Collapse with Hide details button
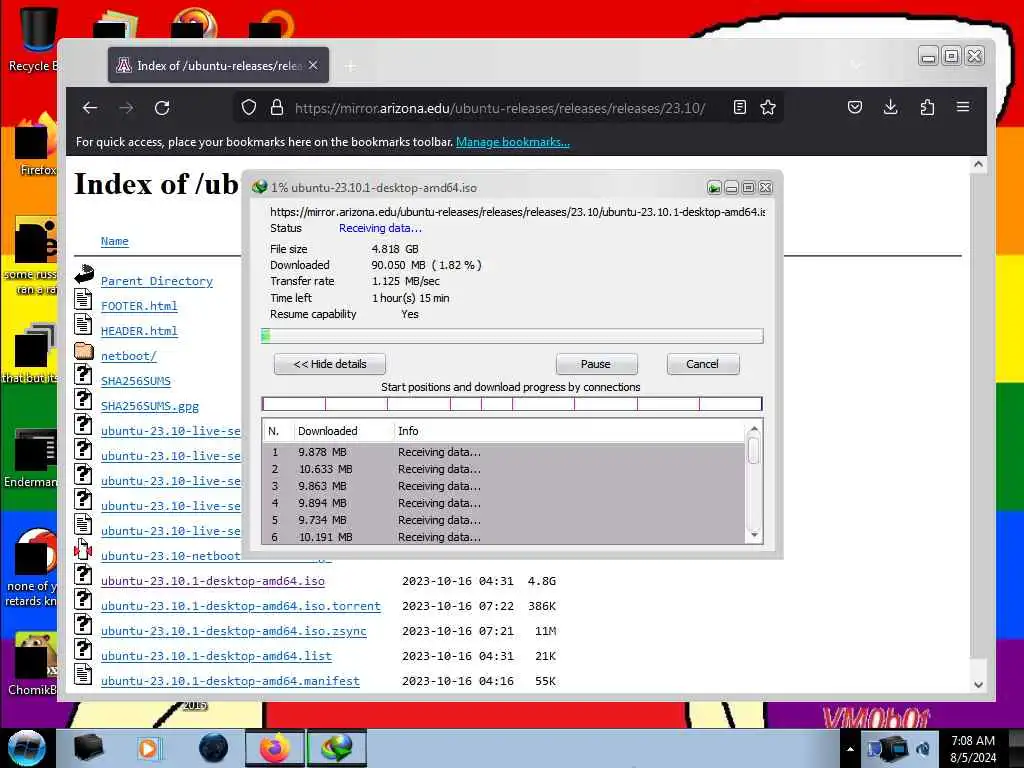This screenshot has height=768, width=1024. (330, 364)
